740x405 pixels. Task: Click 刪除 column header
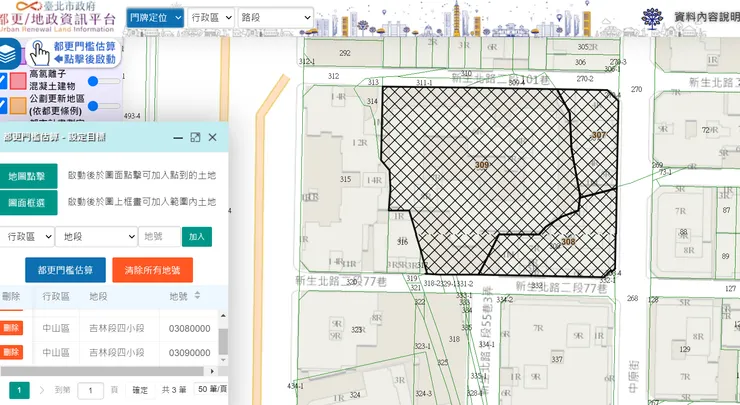(11, 296)
